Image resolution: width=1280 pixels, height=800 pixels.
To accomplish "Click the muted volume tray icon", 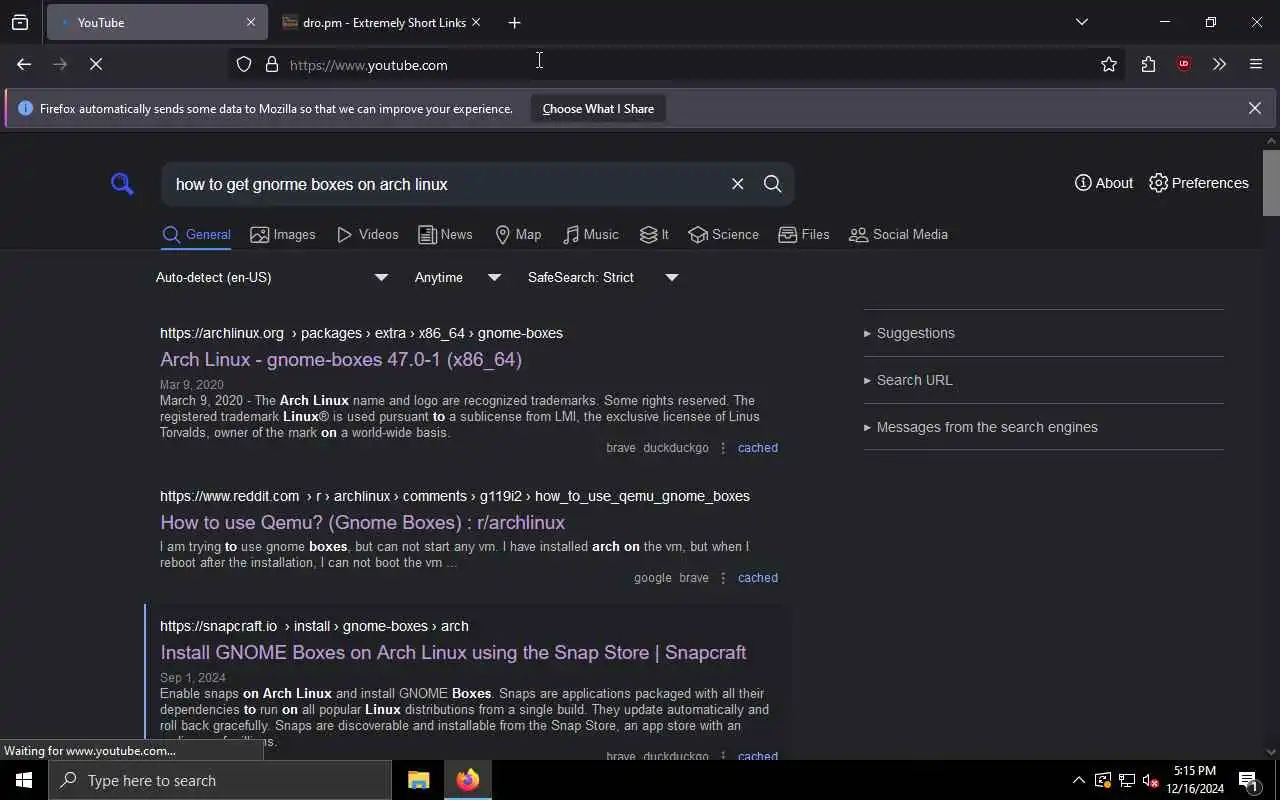I will [x=1150, y=780].
